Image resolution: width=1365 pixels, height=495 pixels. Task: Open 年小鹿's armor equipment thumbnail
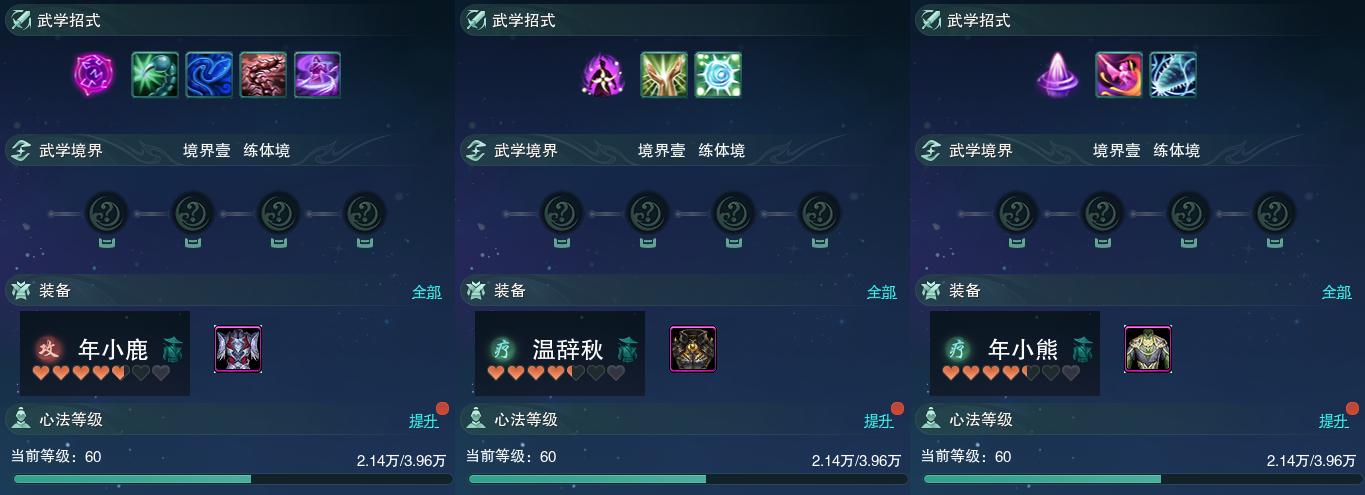click(238, 349)
